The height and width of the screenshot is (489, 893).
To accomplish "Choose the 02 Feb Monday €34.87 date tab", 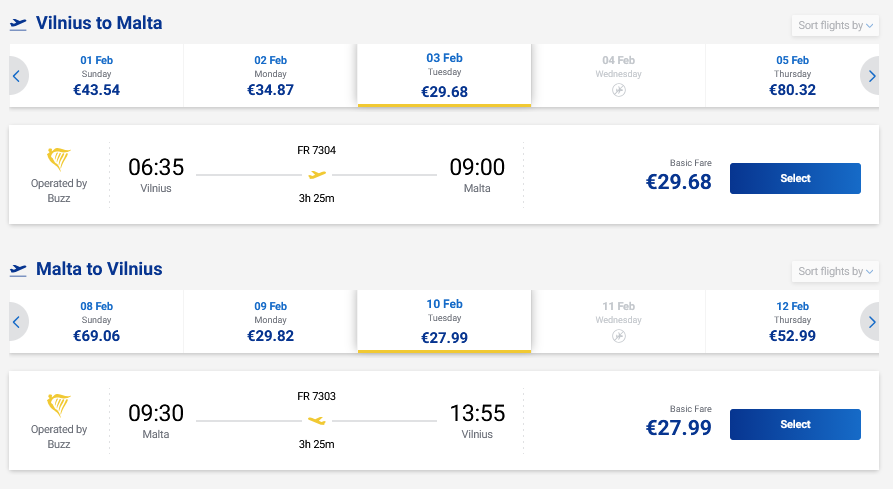I will pyautogui.click(x=270, y=75).
